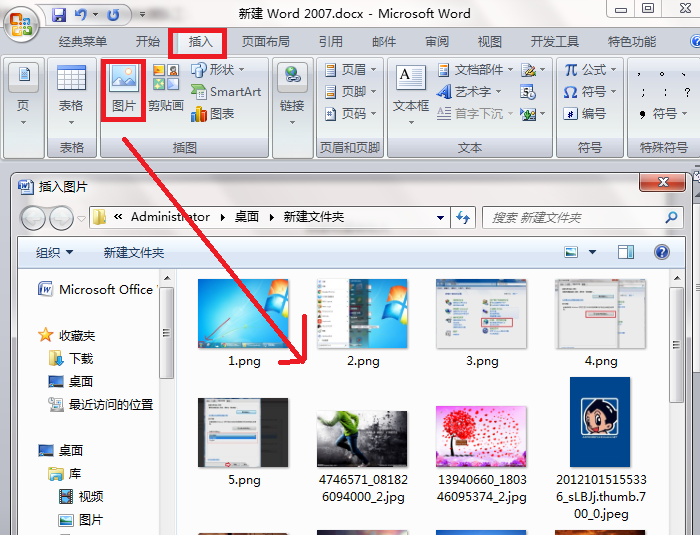700x535 pixels.
Task: Insert date and time icon
Action: pyautogui.click(x=528, y=92)
